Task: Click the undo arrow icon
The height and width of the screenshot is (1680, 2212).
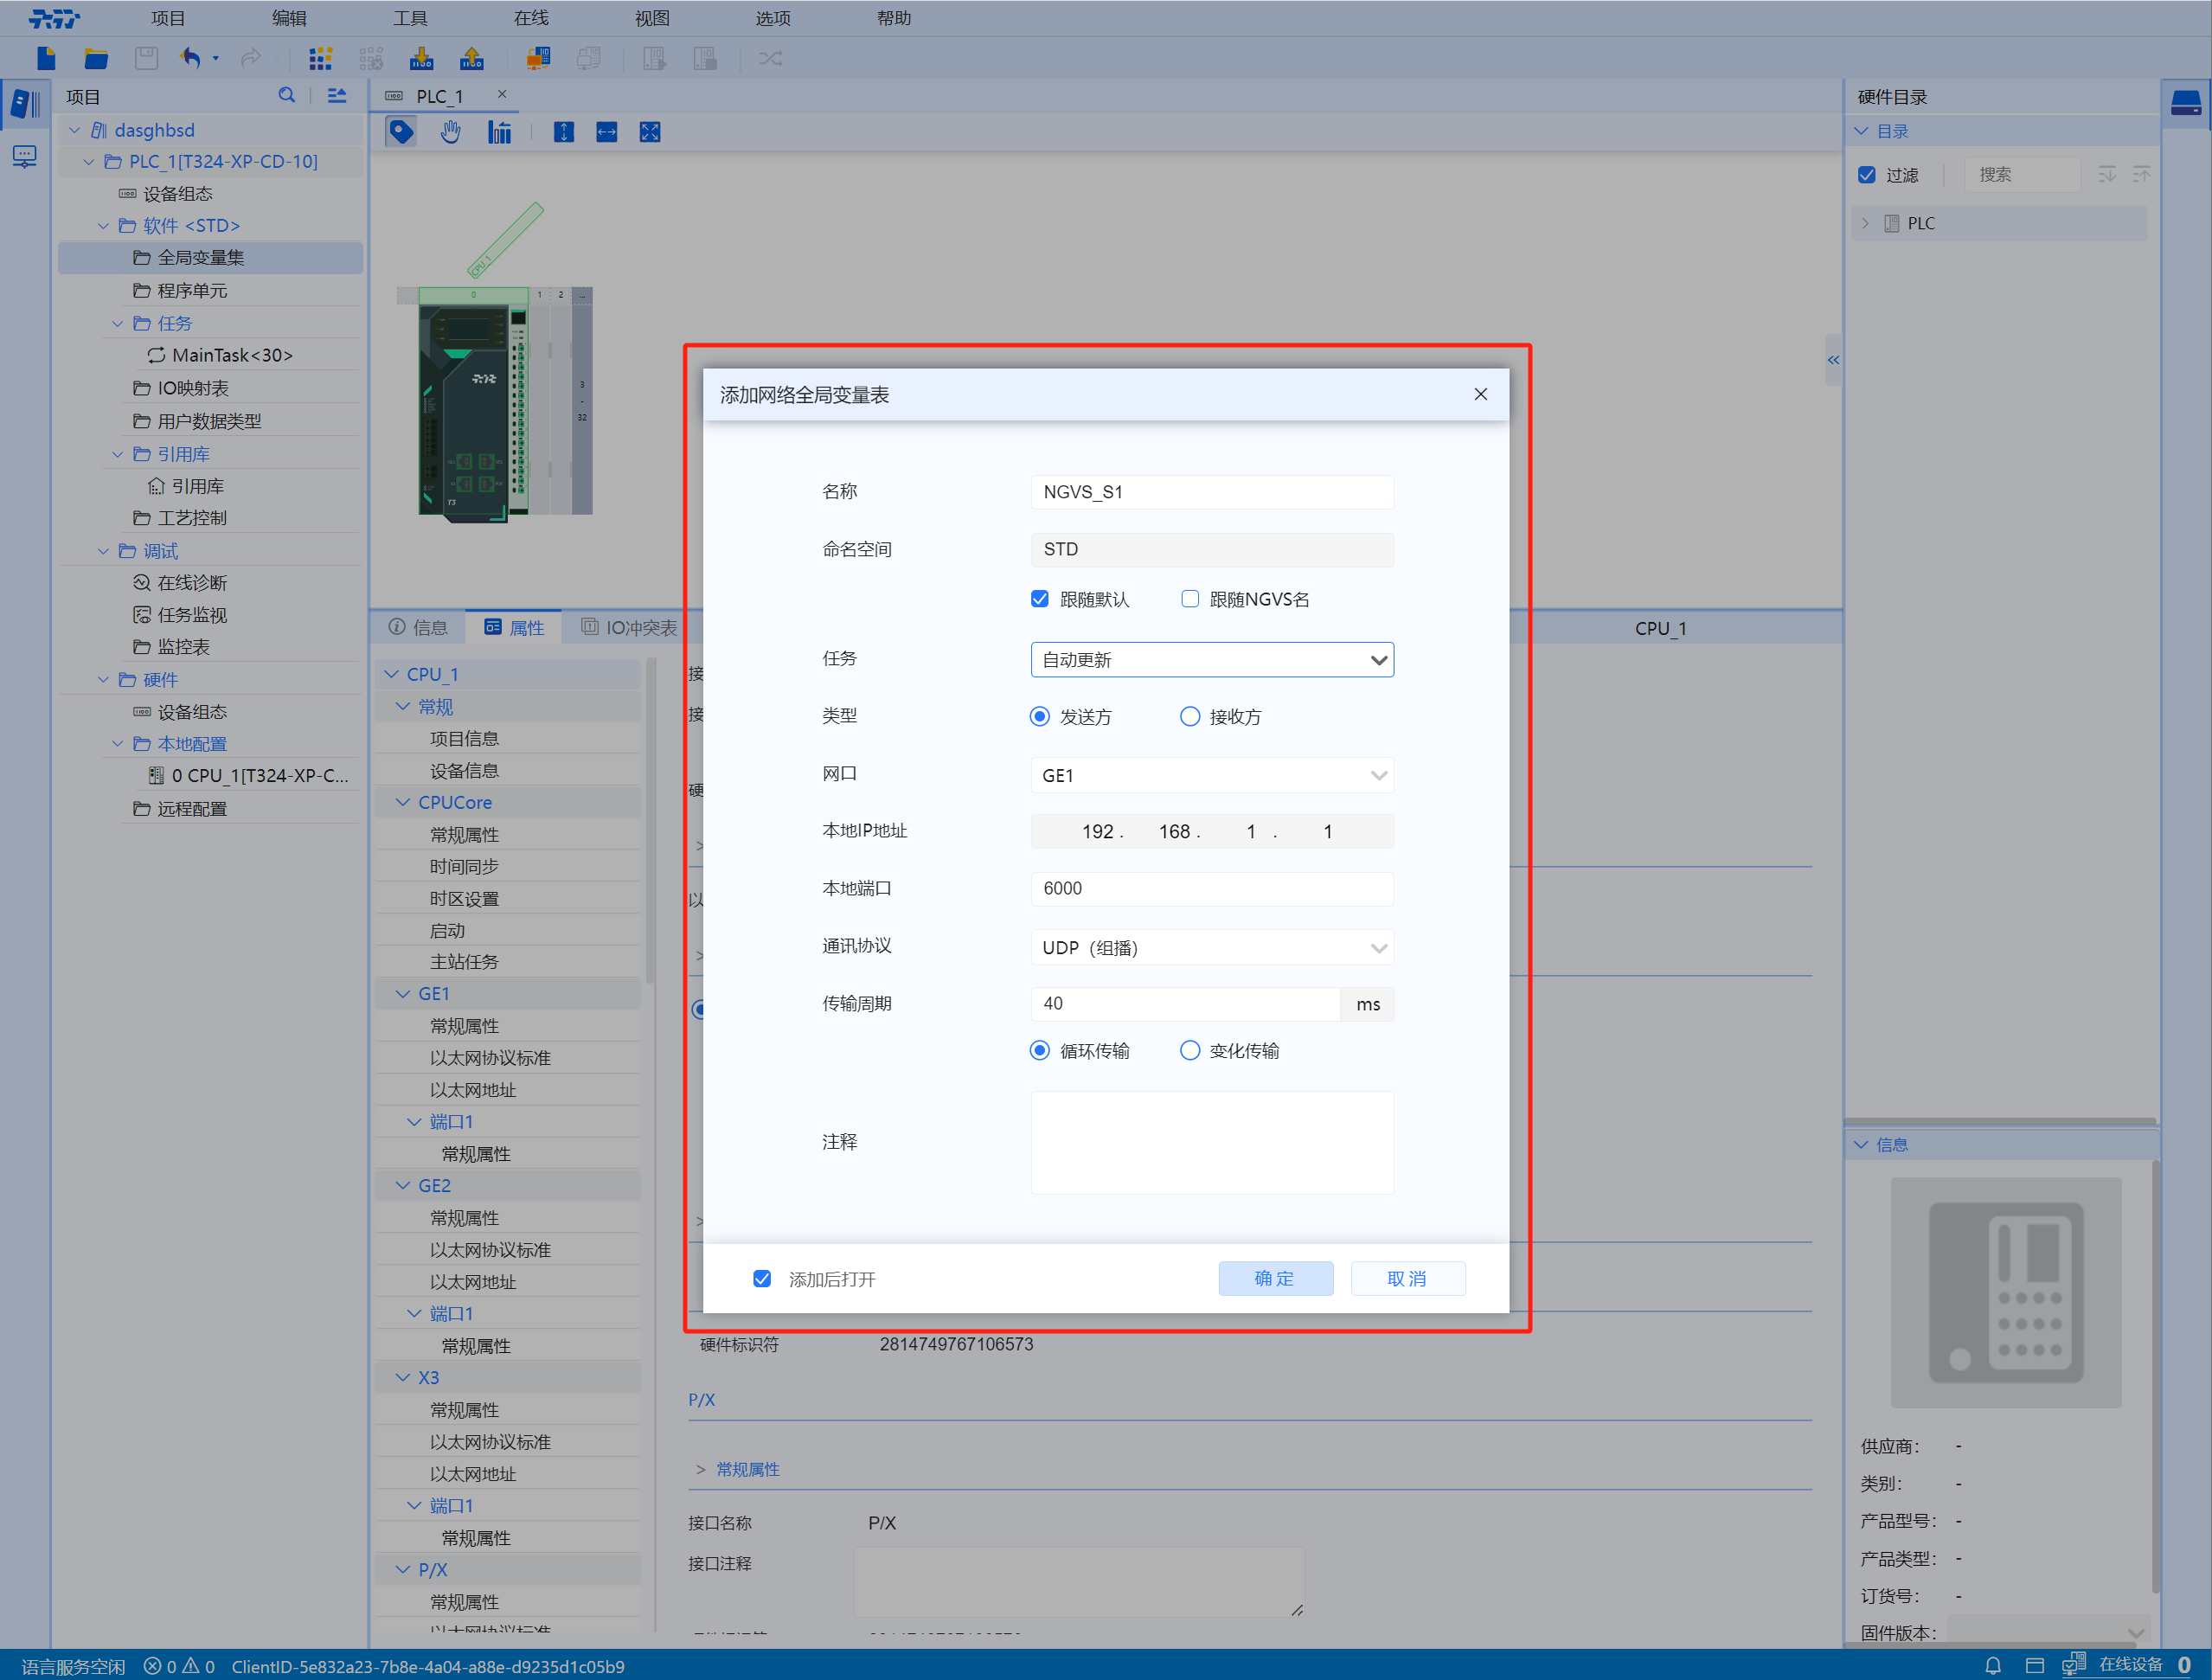Action: pyautogui.click(x=190, y=59)
